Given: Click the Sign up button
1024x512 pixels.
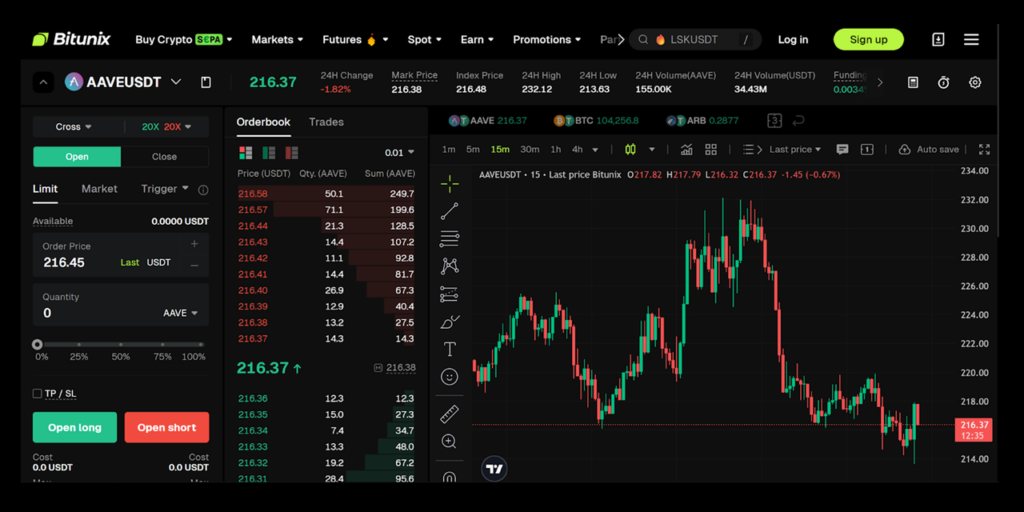Looking at the screenshot, I should click(x=869, y=40).
